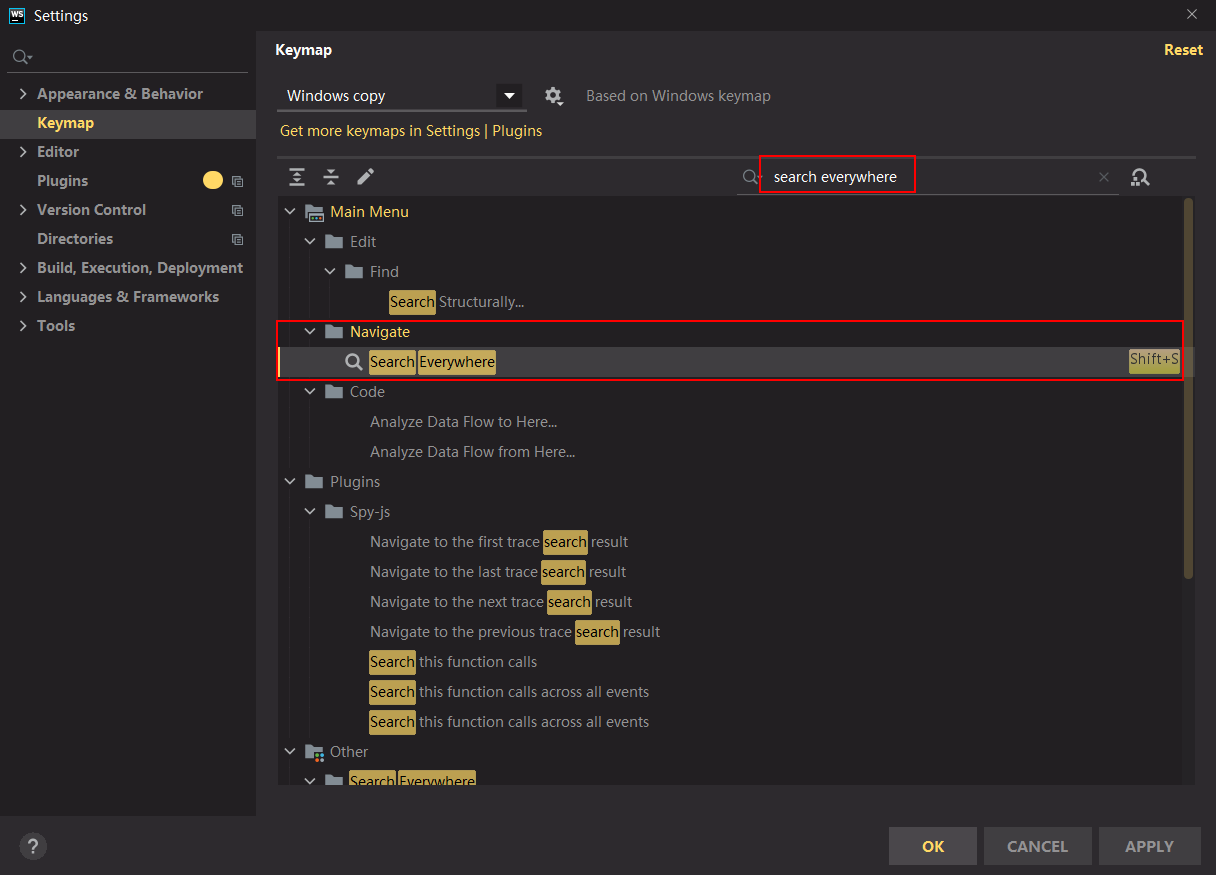Select Search Everywhere action under Navigate
This screenshot has height=875, width=1216.
click(432, 362)
